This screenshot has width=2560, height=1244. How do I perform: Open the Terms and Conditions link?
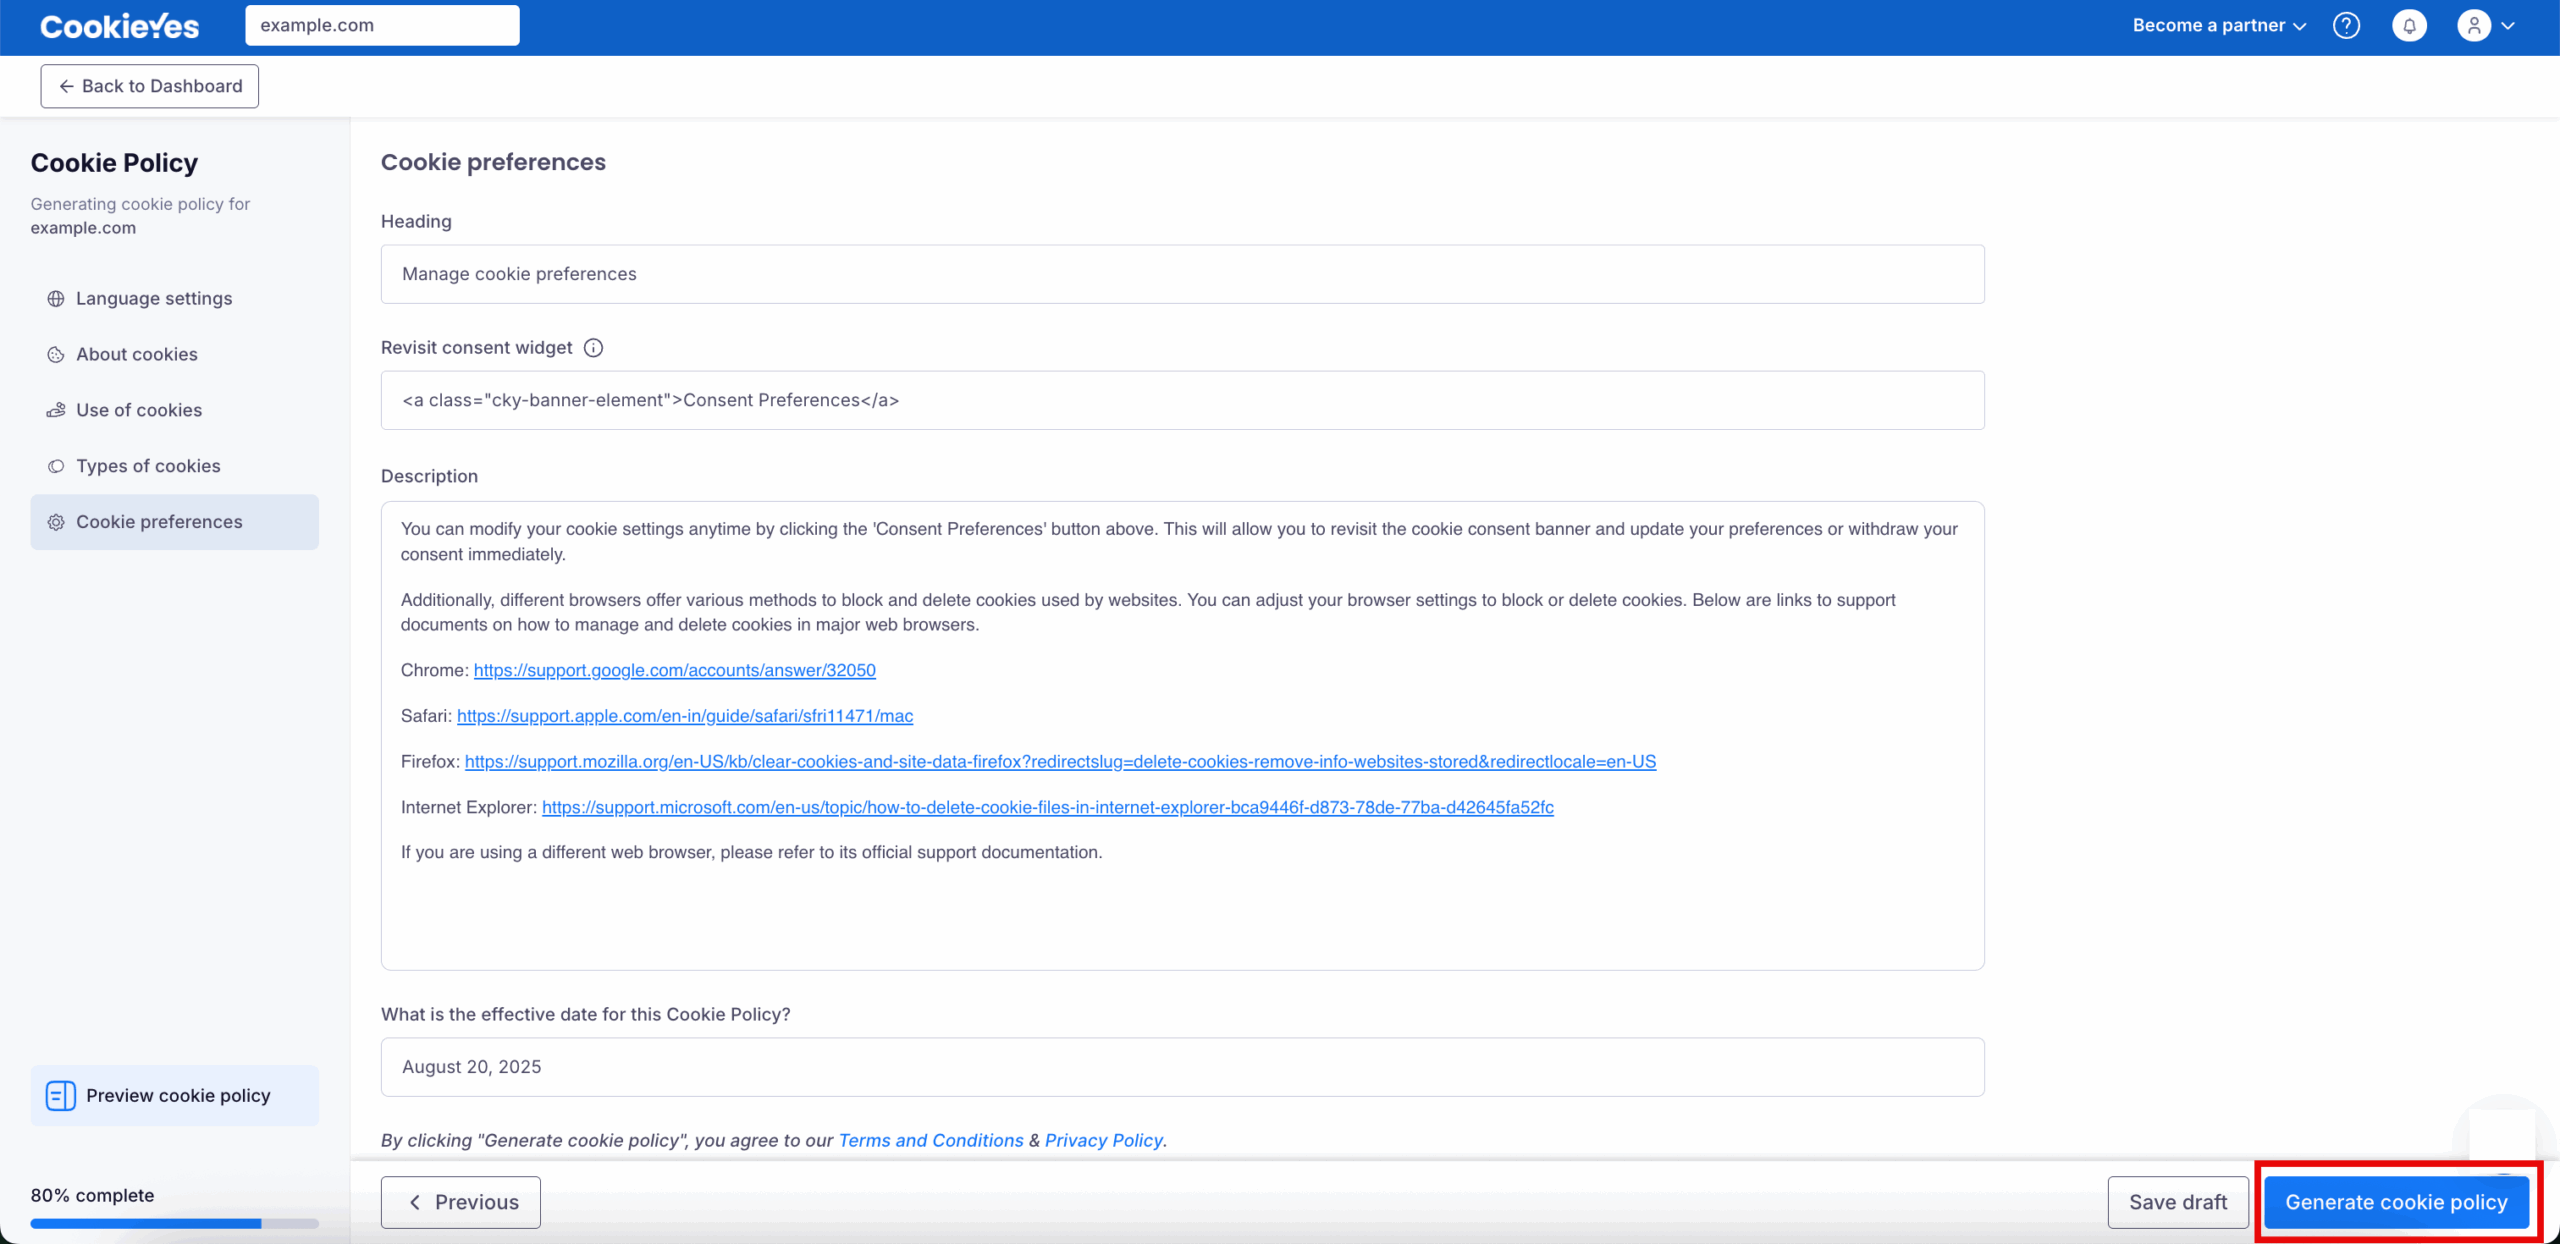(930, 1140)
